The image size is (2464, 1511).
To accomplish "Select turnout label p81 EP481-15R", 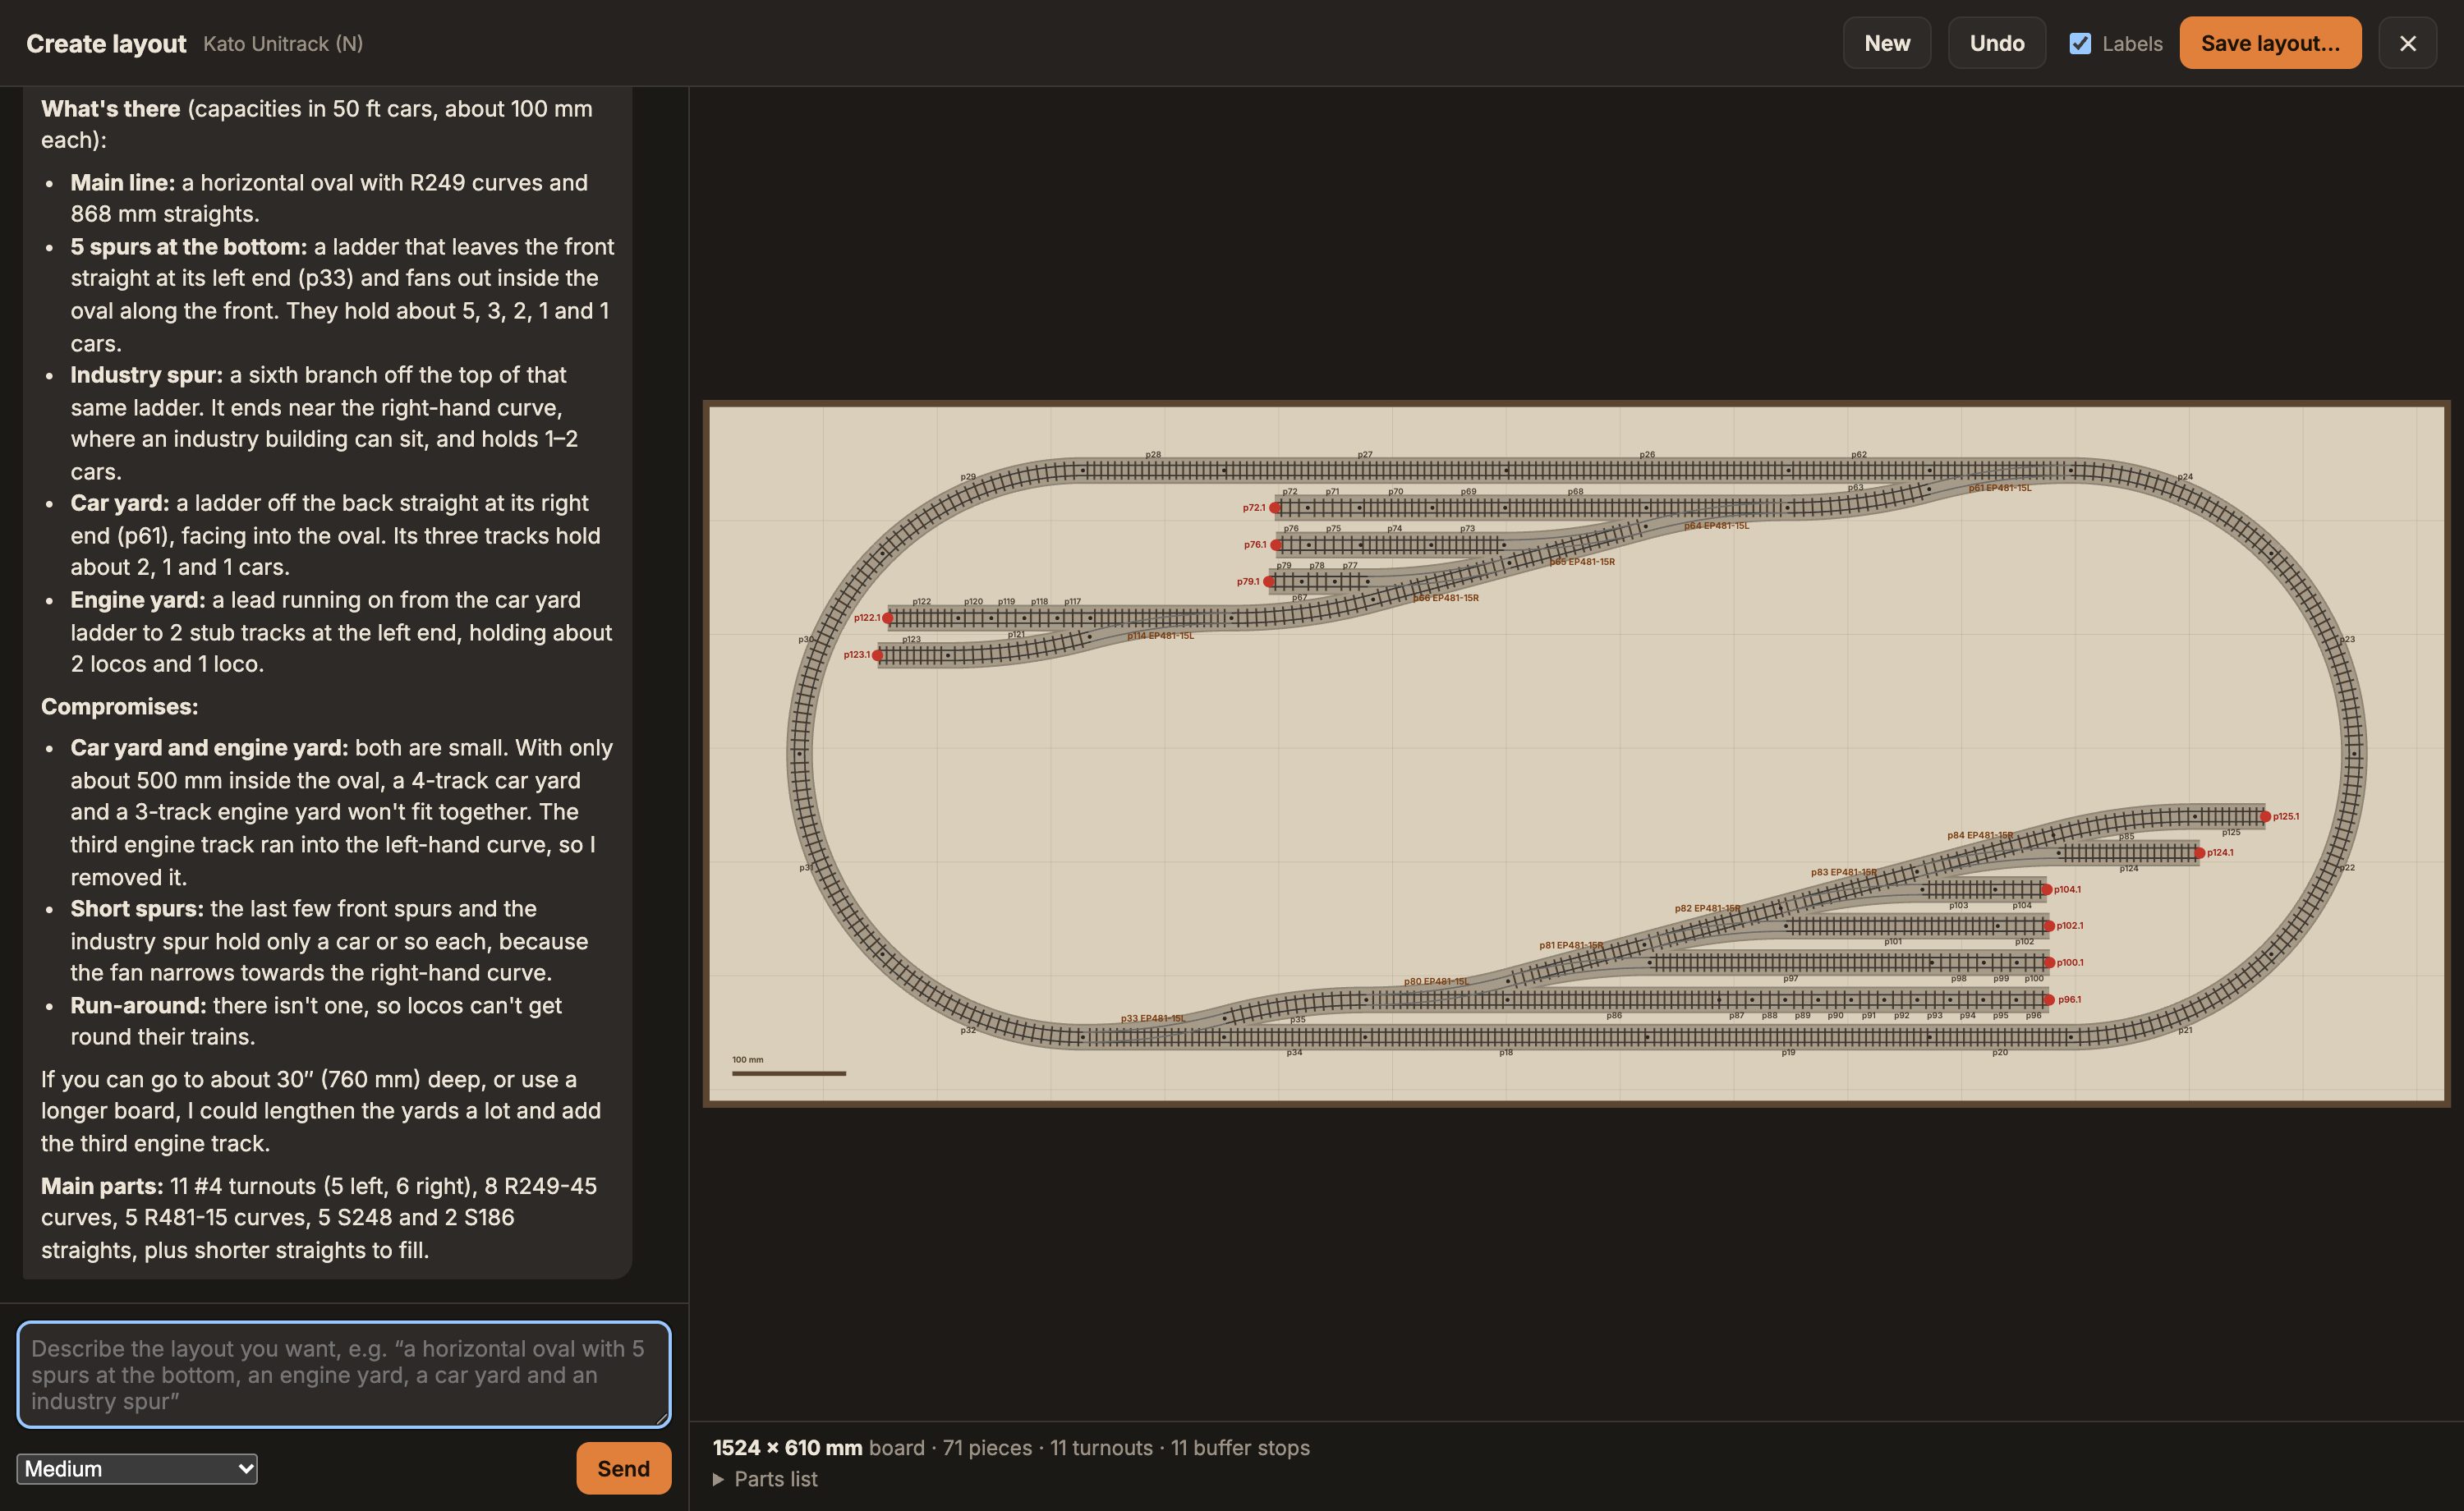I will click(1571, 945).
